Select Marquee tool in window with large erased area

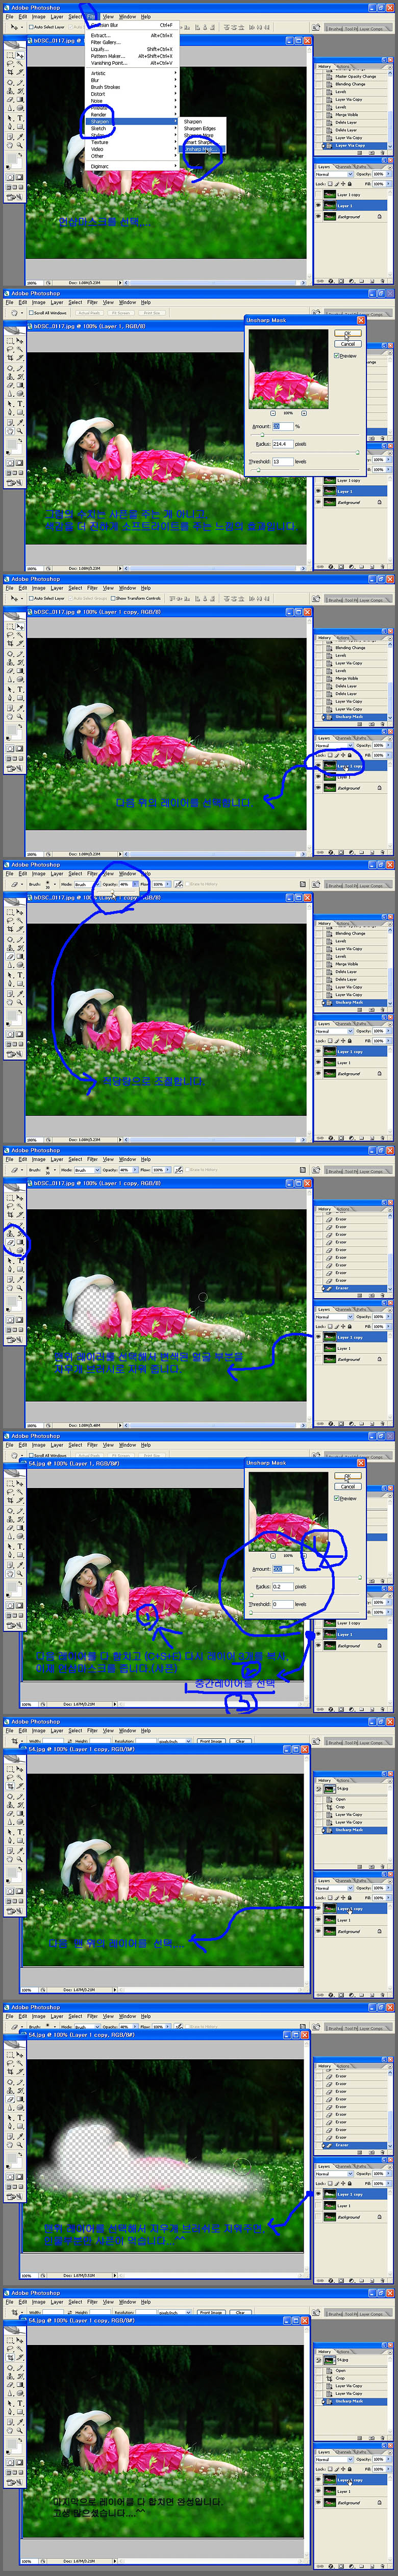click(10, 2055)
